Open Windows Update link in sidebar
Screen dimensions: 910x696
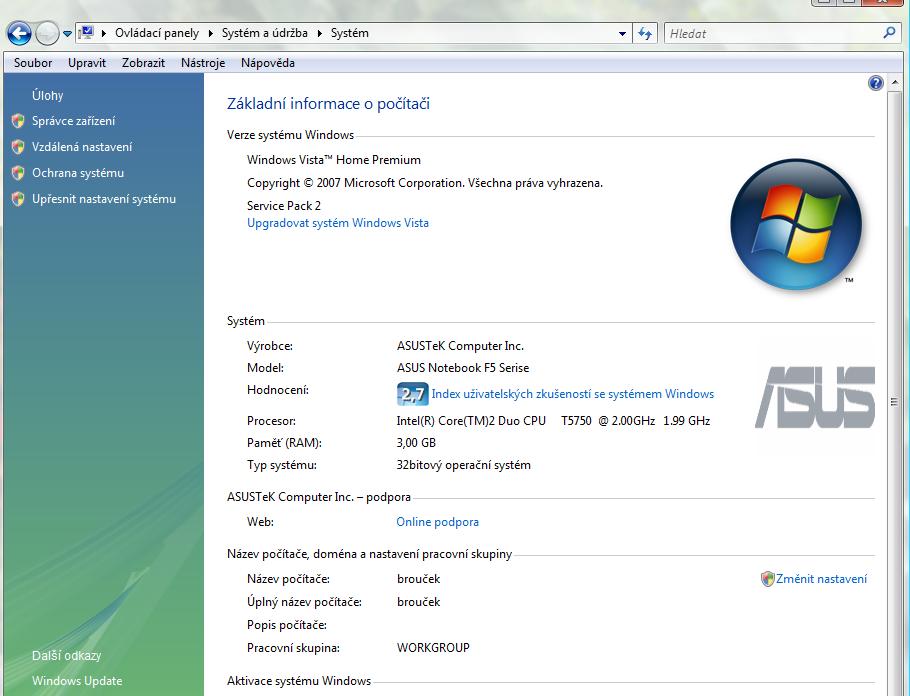click(77, 681)
